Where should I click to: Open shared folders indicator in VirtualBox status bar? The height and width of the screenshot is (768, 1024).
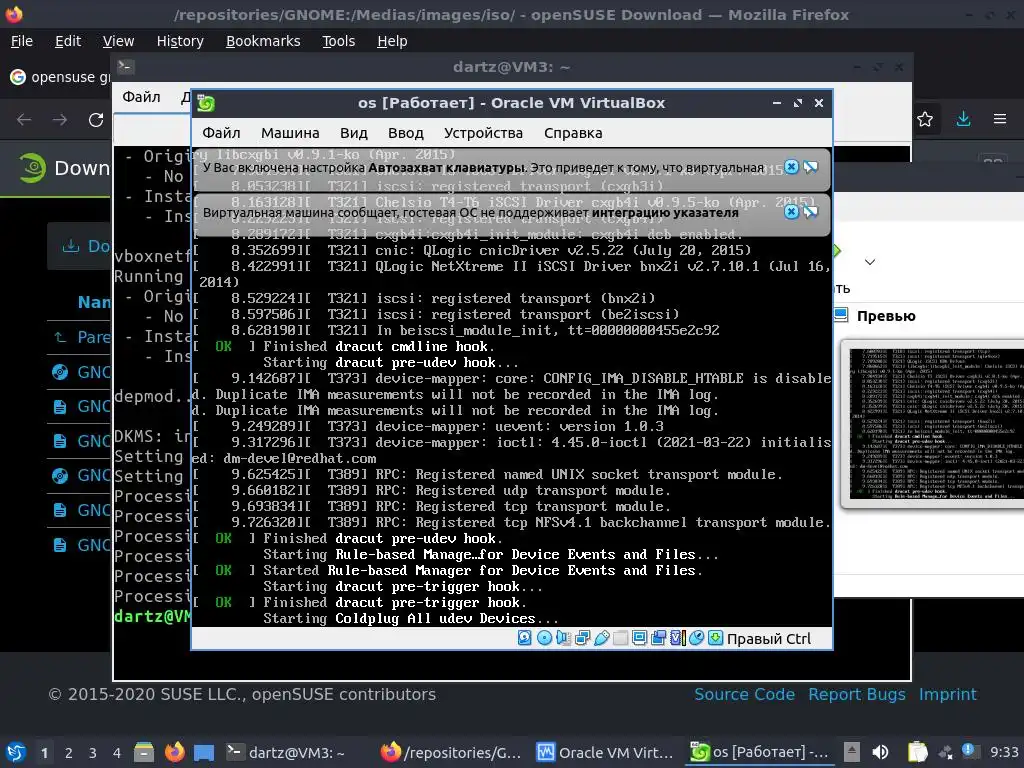tap(620, 638)
